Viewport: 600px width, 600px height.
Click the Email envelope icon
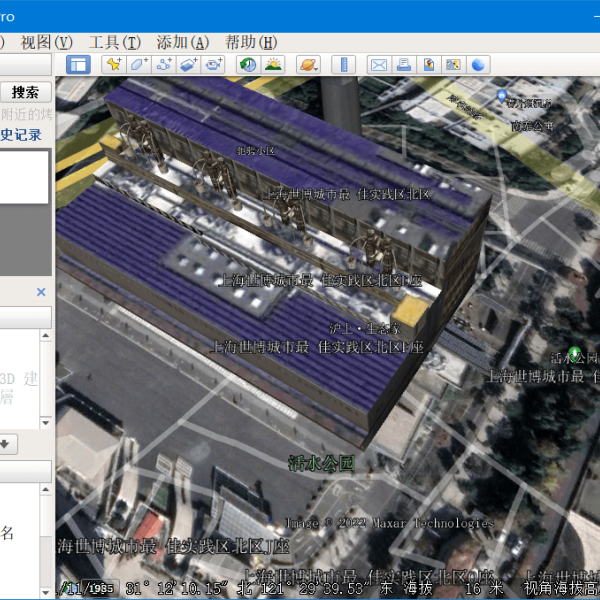pyautogui.click(x=379, y=65)
